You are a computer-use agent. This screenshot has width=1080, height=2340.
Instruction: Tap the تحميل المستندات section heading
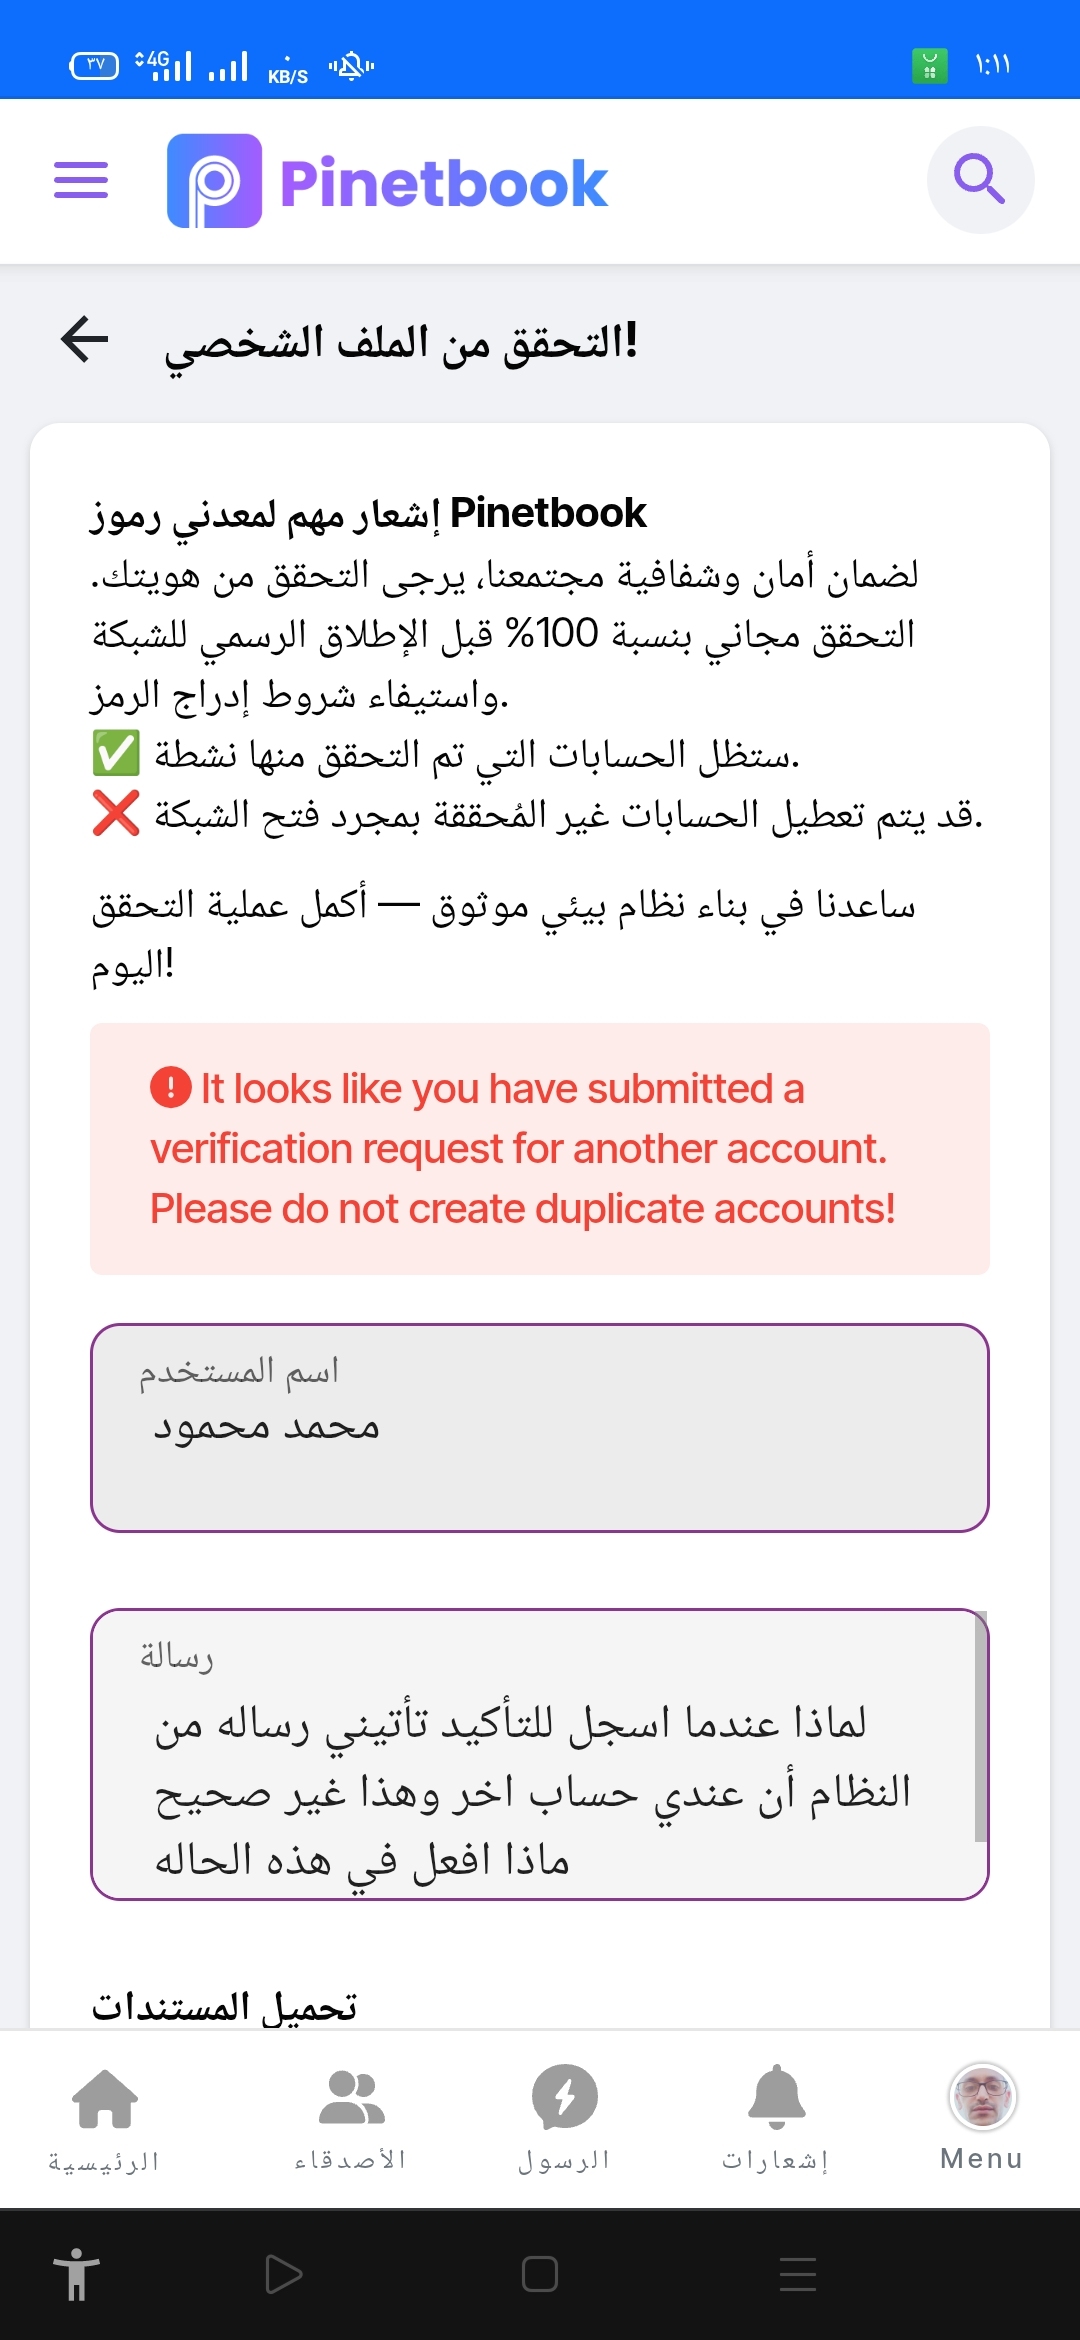coord(224,2007)
